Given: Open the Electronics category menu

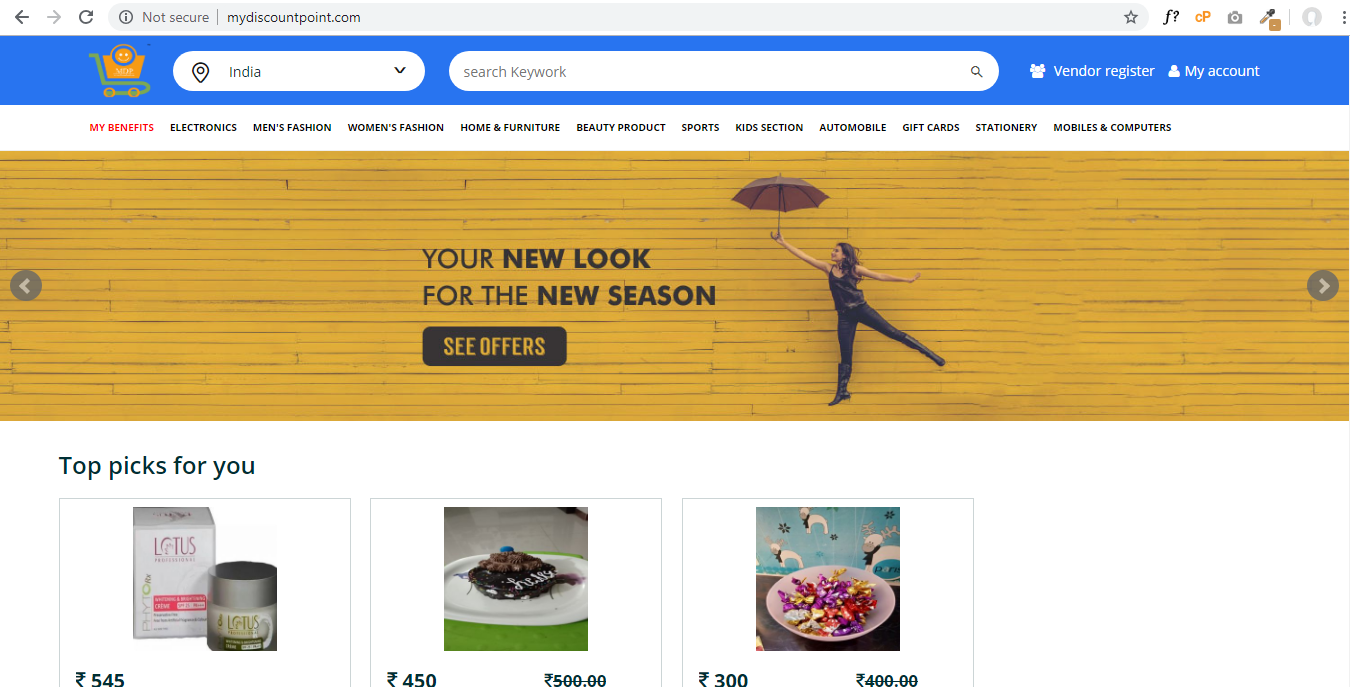Looking at the screenshot, I should point(203,128).
